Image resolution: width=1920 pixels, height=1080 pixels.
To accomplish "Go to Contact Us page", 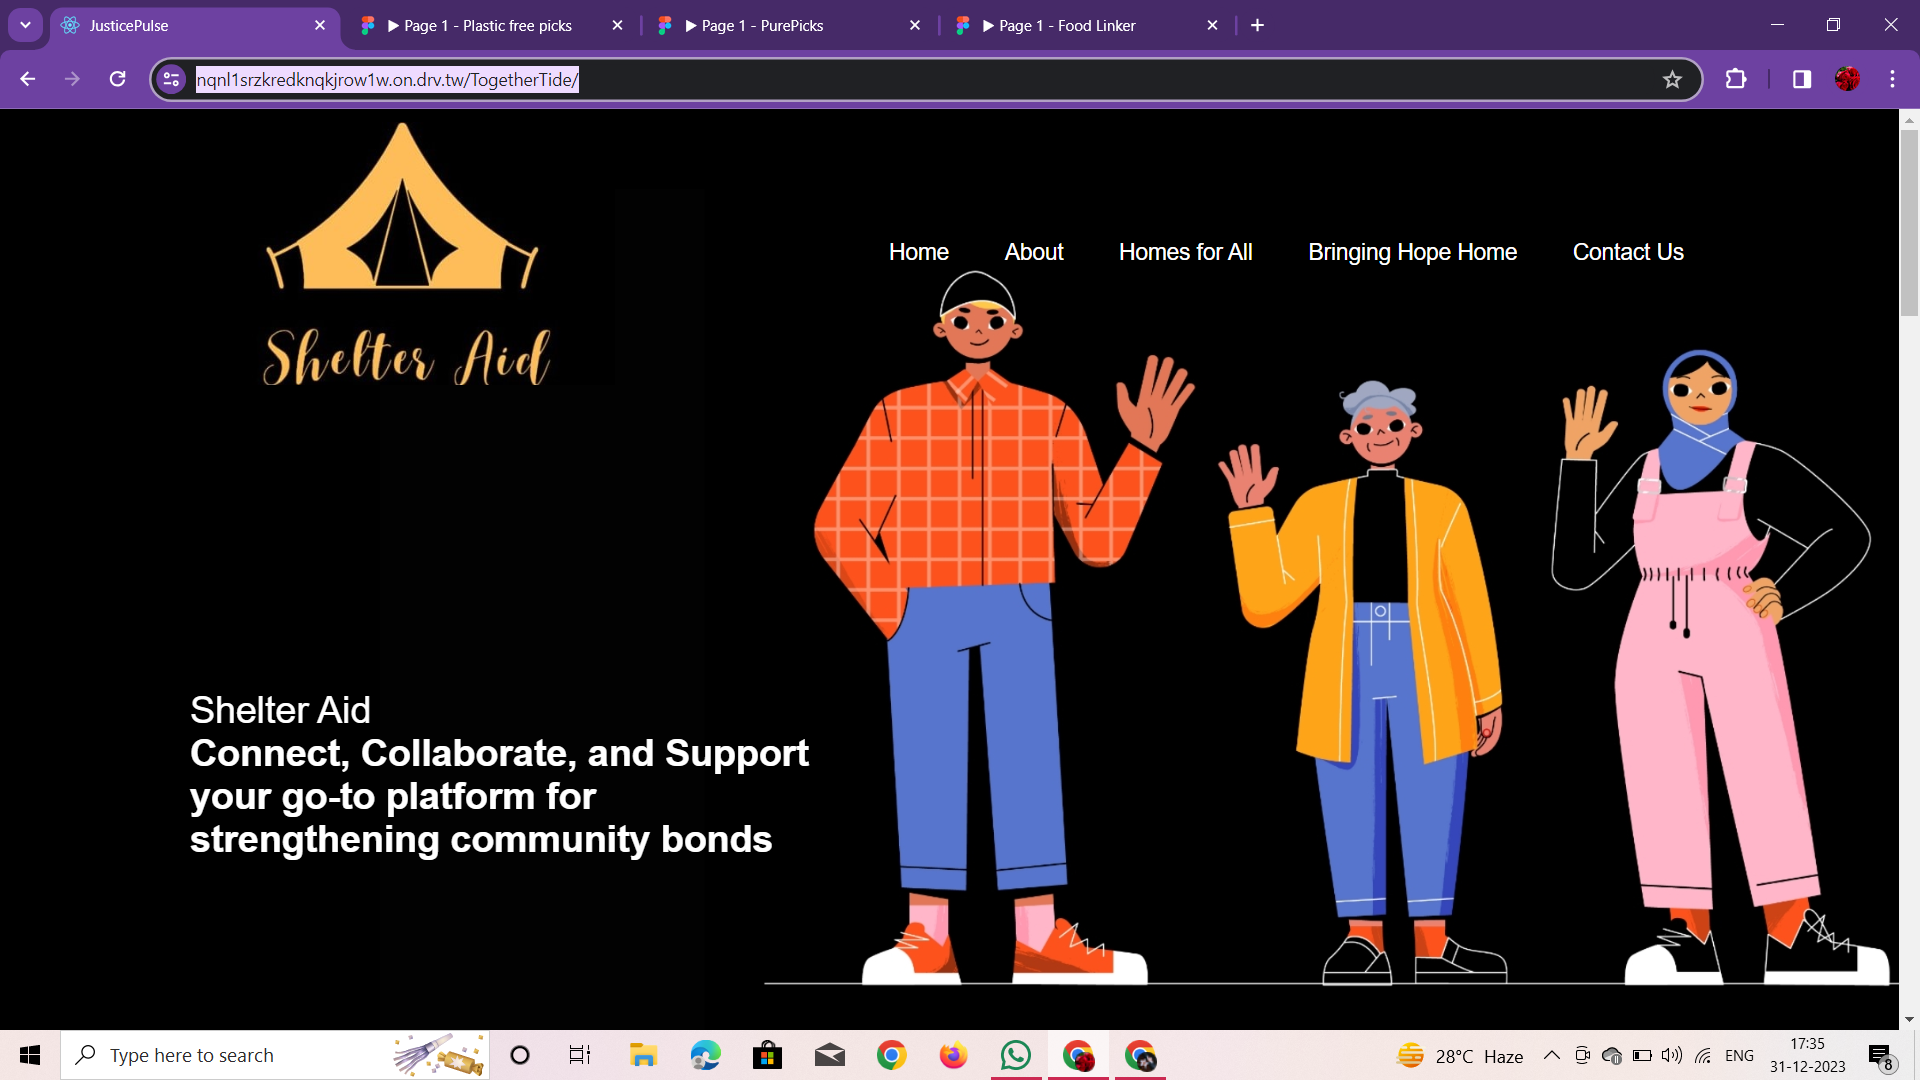I will click(x=1627, y=252).
